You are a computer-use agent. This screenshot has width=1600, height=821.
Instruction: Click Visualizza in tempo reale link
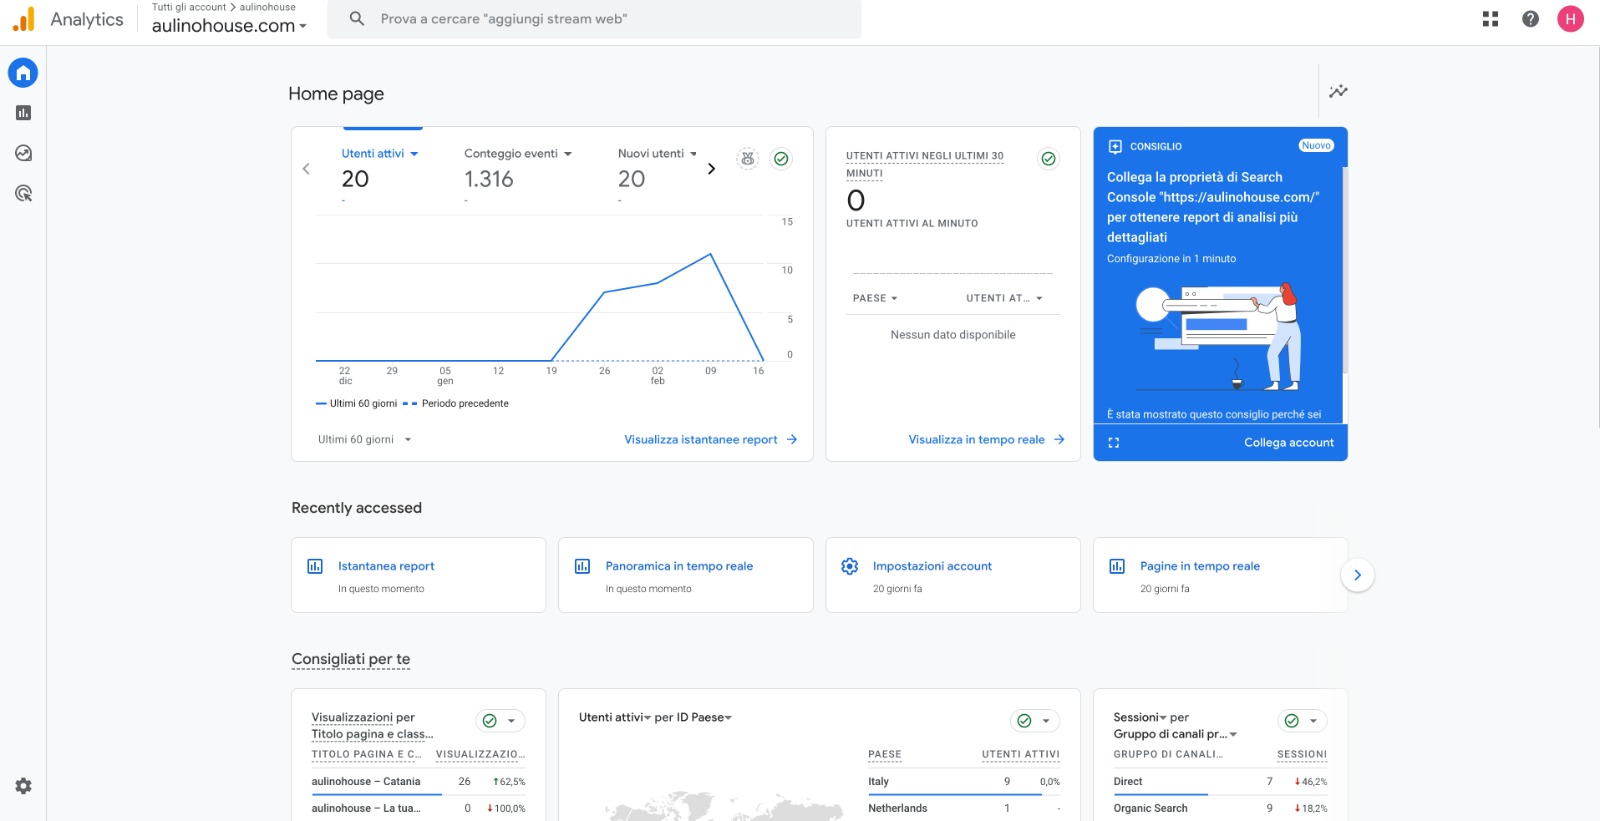(987, 439)
